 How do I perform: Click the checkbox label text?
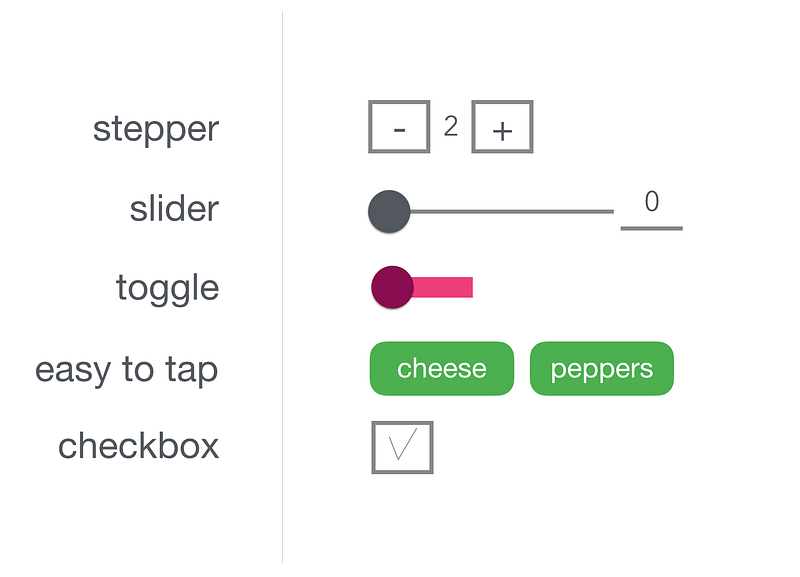click(138, 445)
